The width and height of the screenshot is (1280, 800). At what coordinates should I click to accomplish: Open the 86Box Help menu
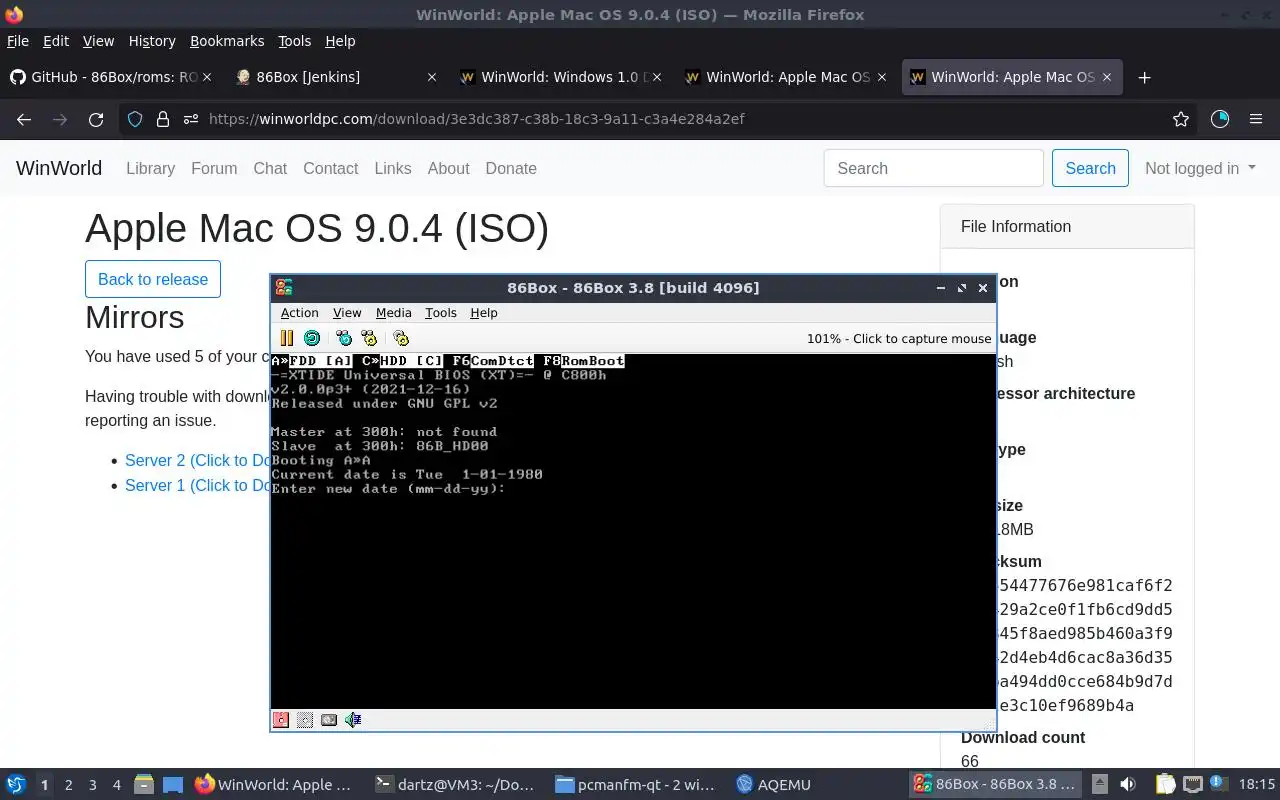484,313
